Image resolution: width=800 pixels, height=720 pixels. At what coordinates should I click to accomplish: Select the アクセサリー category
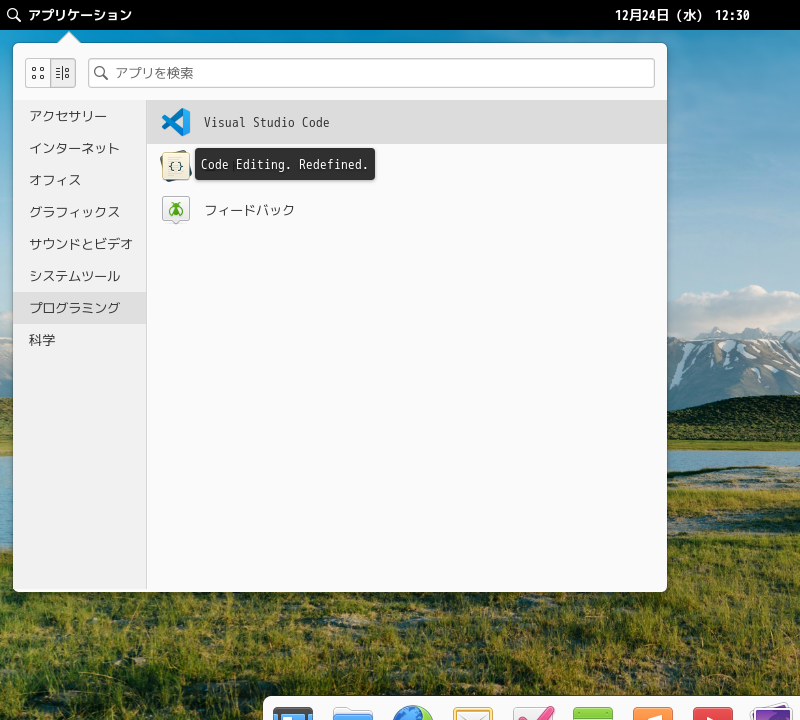point(80,116)
